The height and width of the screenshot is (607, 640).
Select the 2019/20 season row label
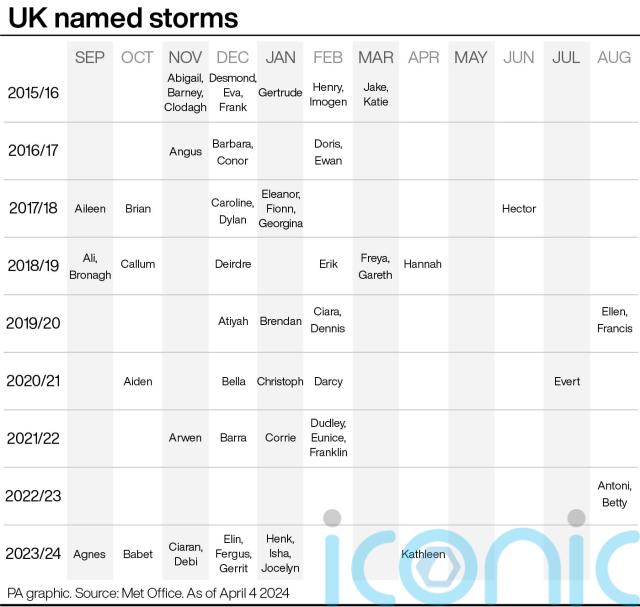click(33, 323)
